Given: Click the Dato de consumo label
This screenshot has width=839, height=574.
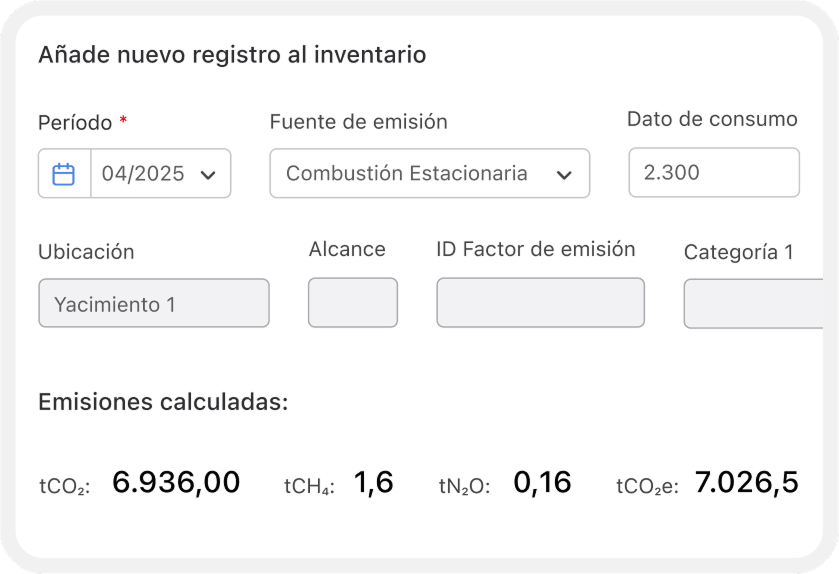Looking at the screenshot, I should 711,119.
